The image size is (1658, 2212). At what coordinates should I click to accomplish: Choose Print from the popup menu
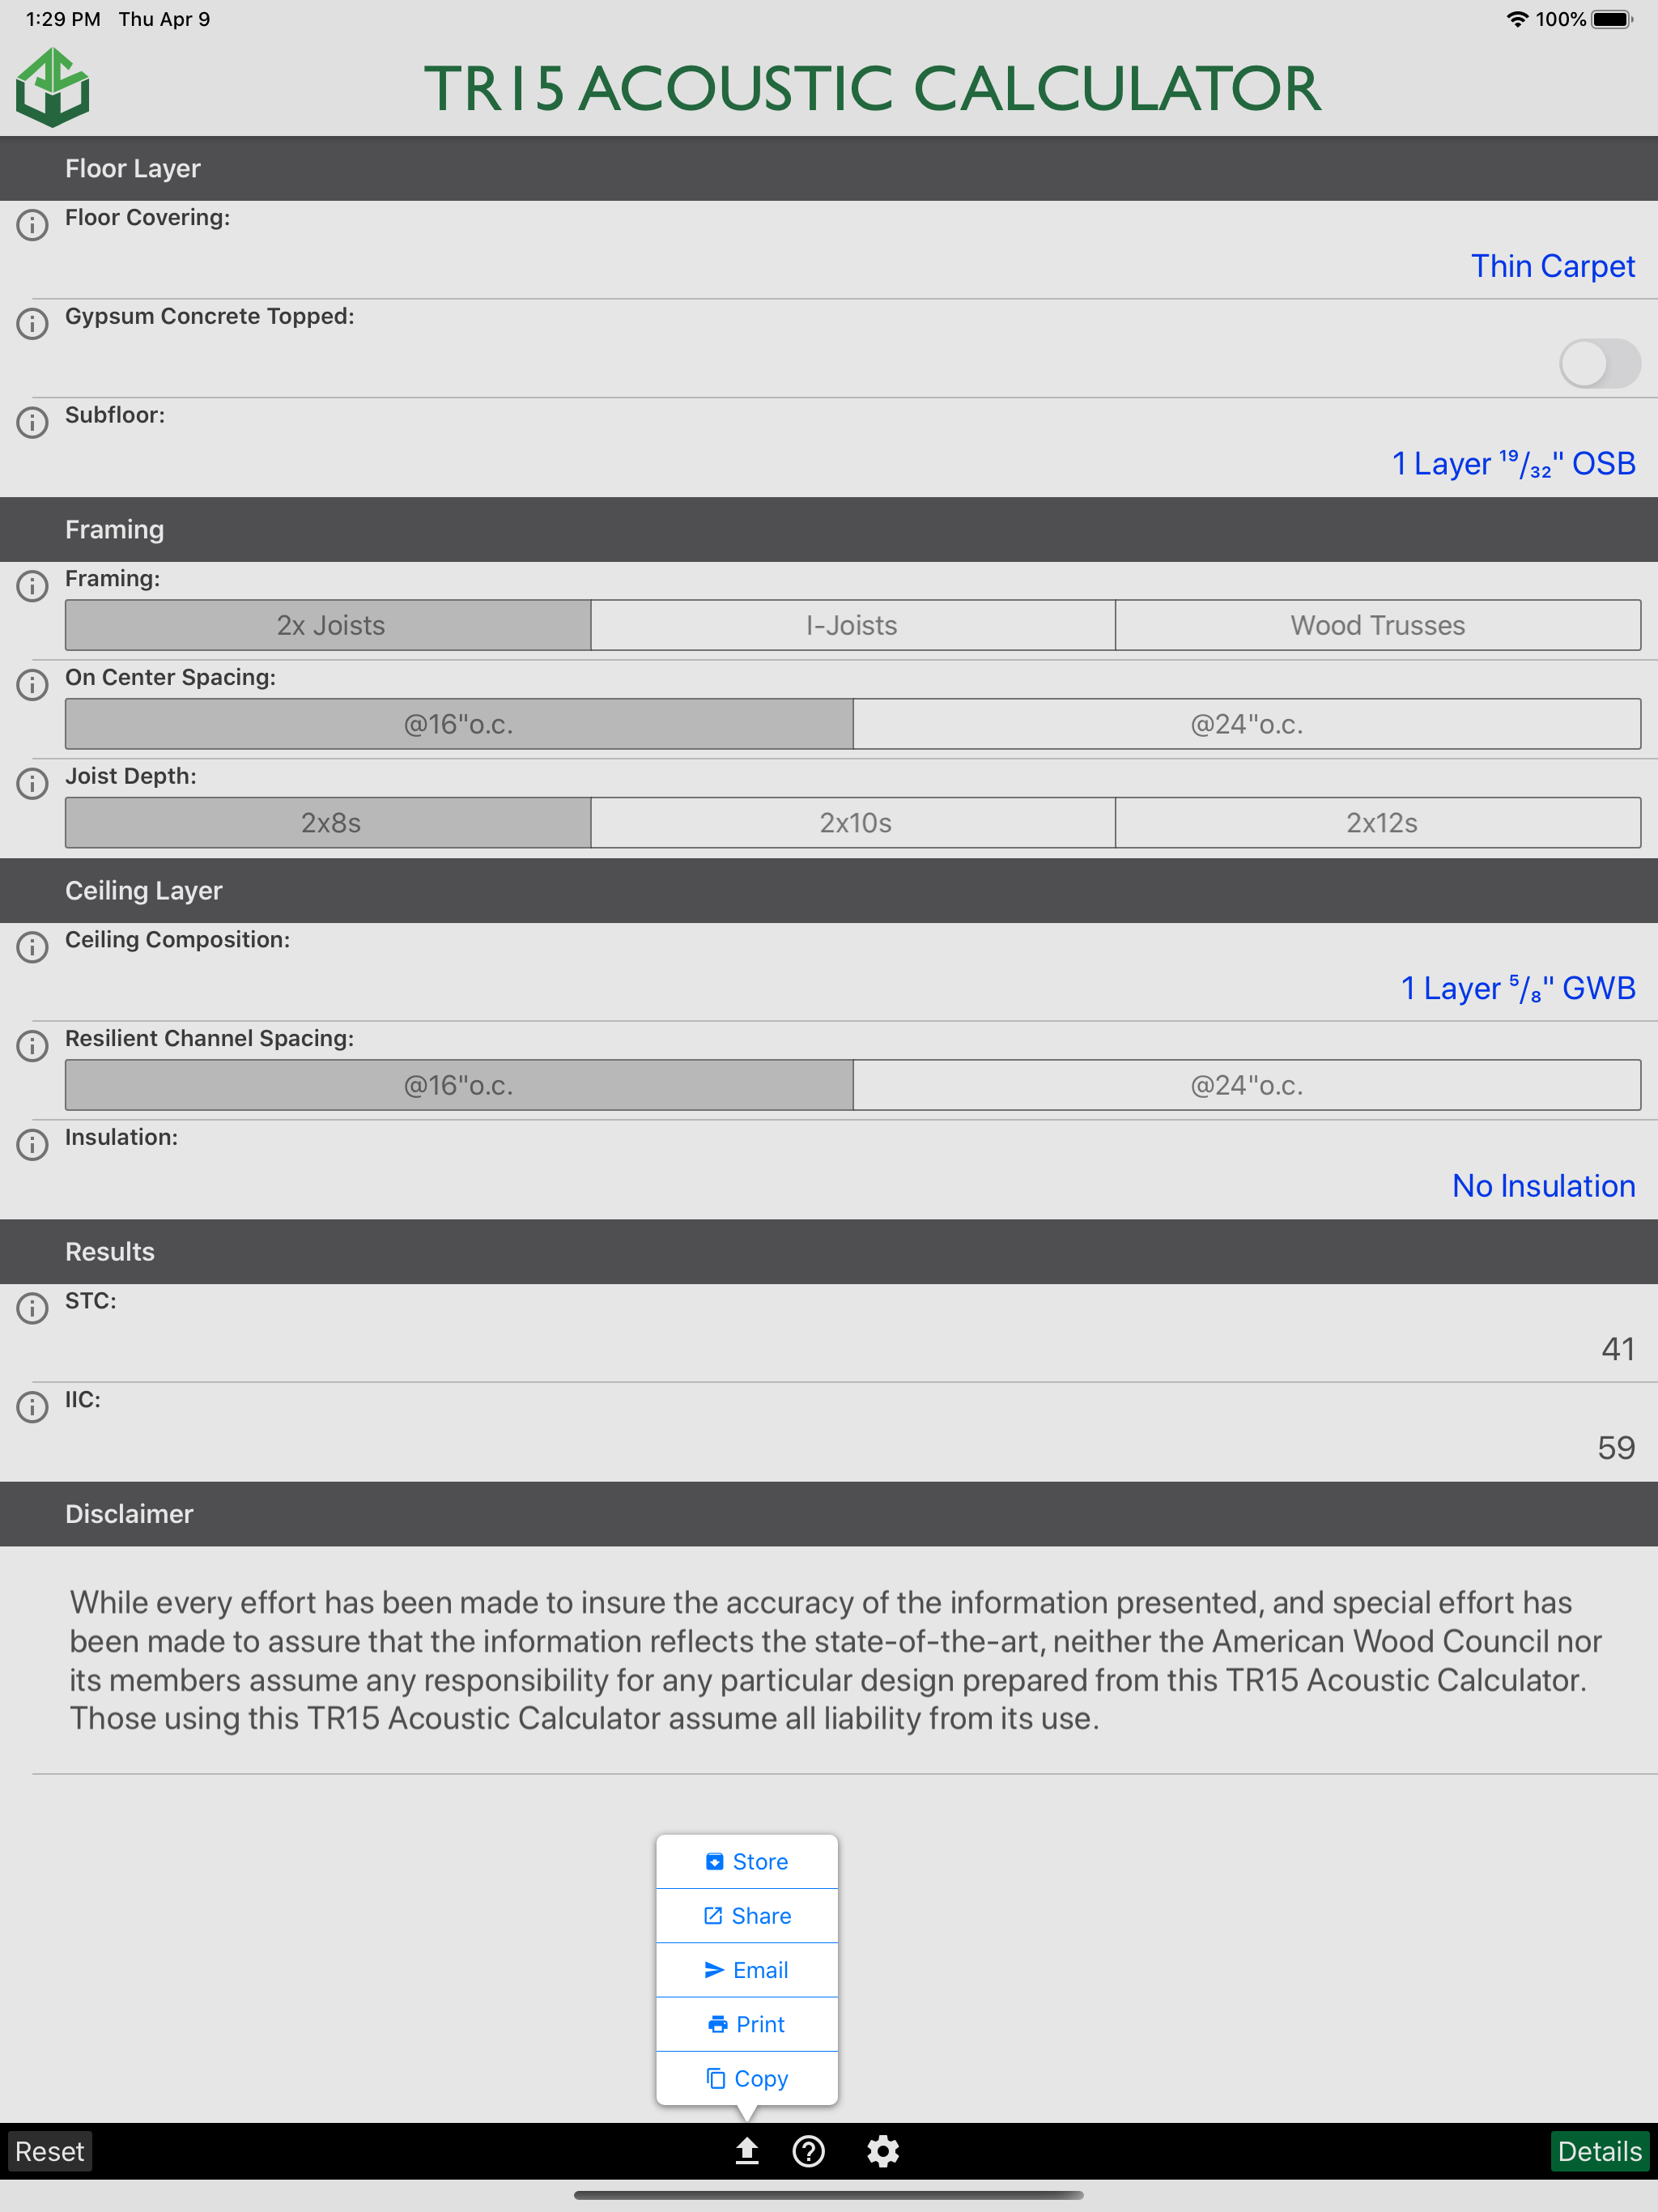(x=747, y=2024)
